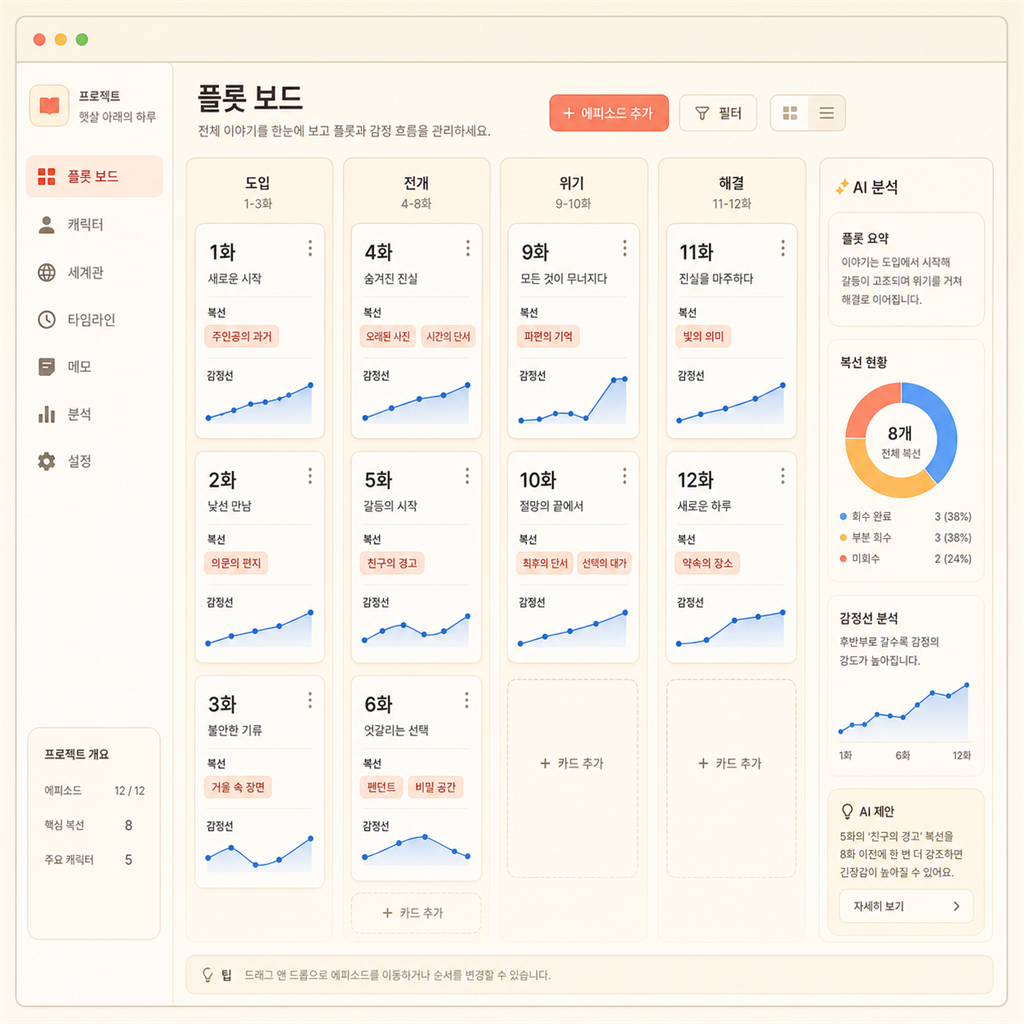Select the 빛의 의미 tag
Screen dimensions: 1024x1024
(703, 336)
